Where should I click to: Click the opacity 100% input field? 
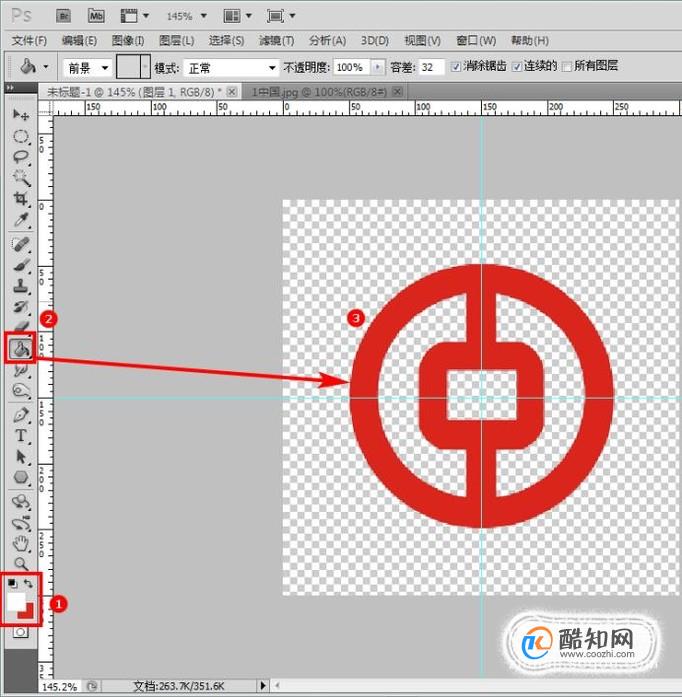coord(353,67)
